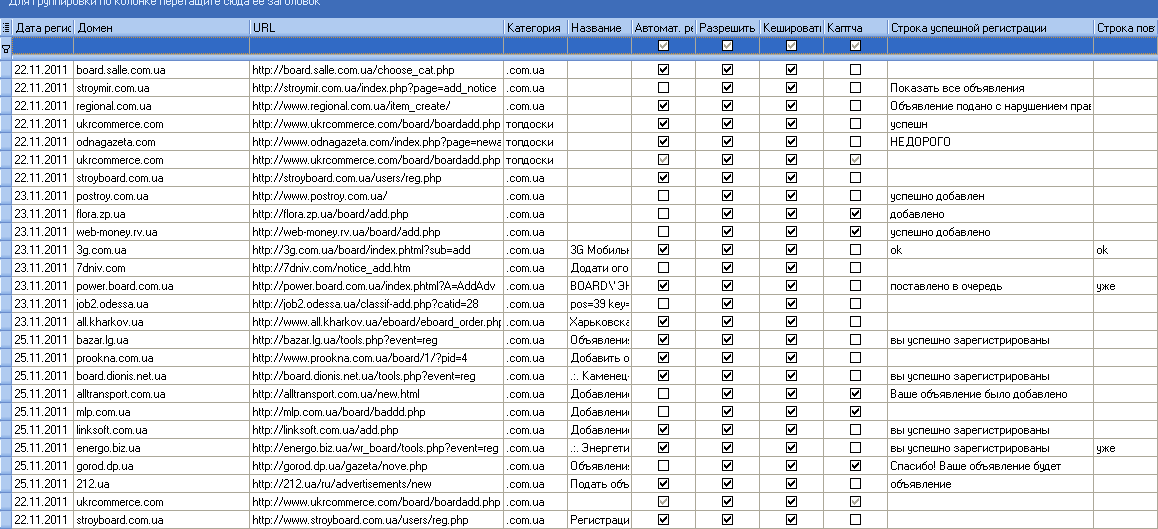Check Автомат. box for job2.odessa.ua row
The height and width of the screenshot is (529, 1158).
[x=663, y=304]
